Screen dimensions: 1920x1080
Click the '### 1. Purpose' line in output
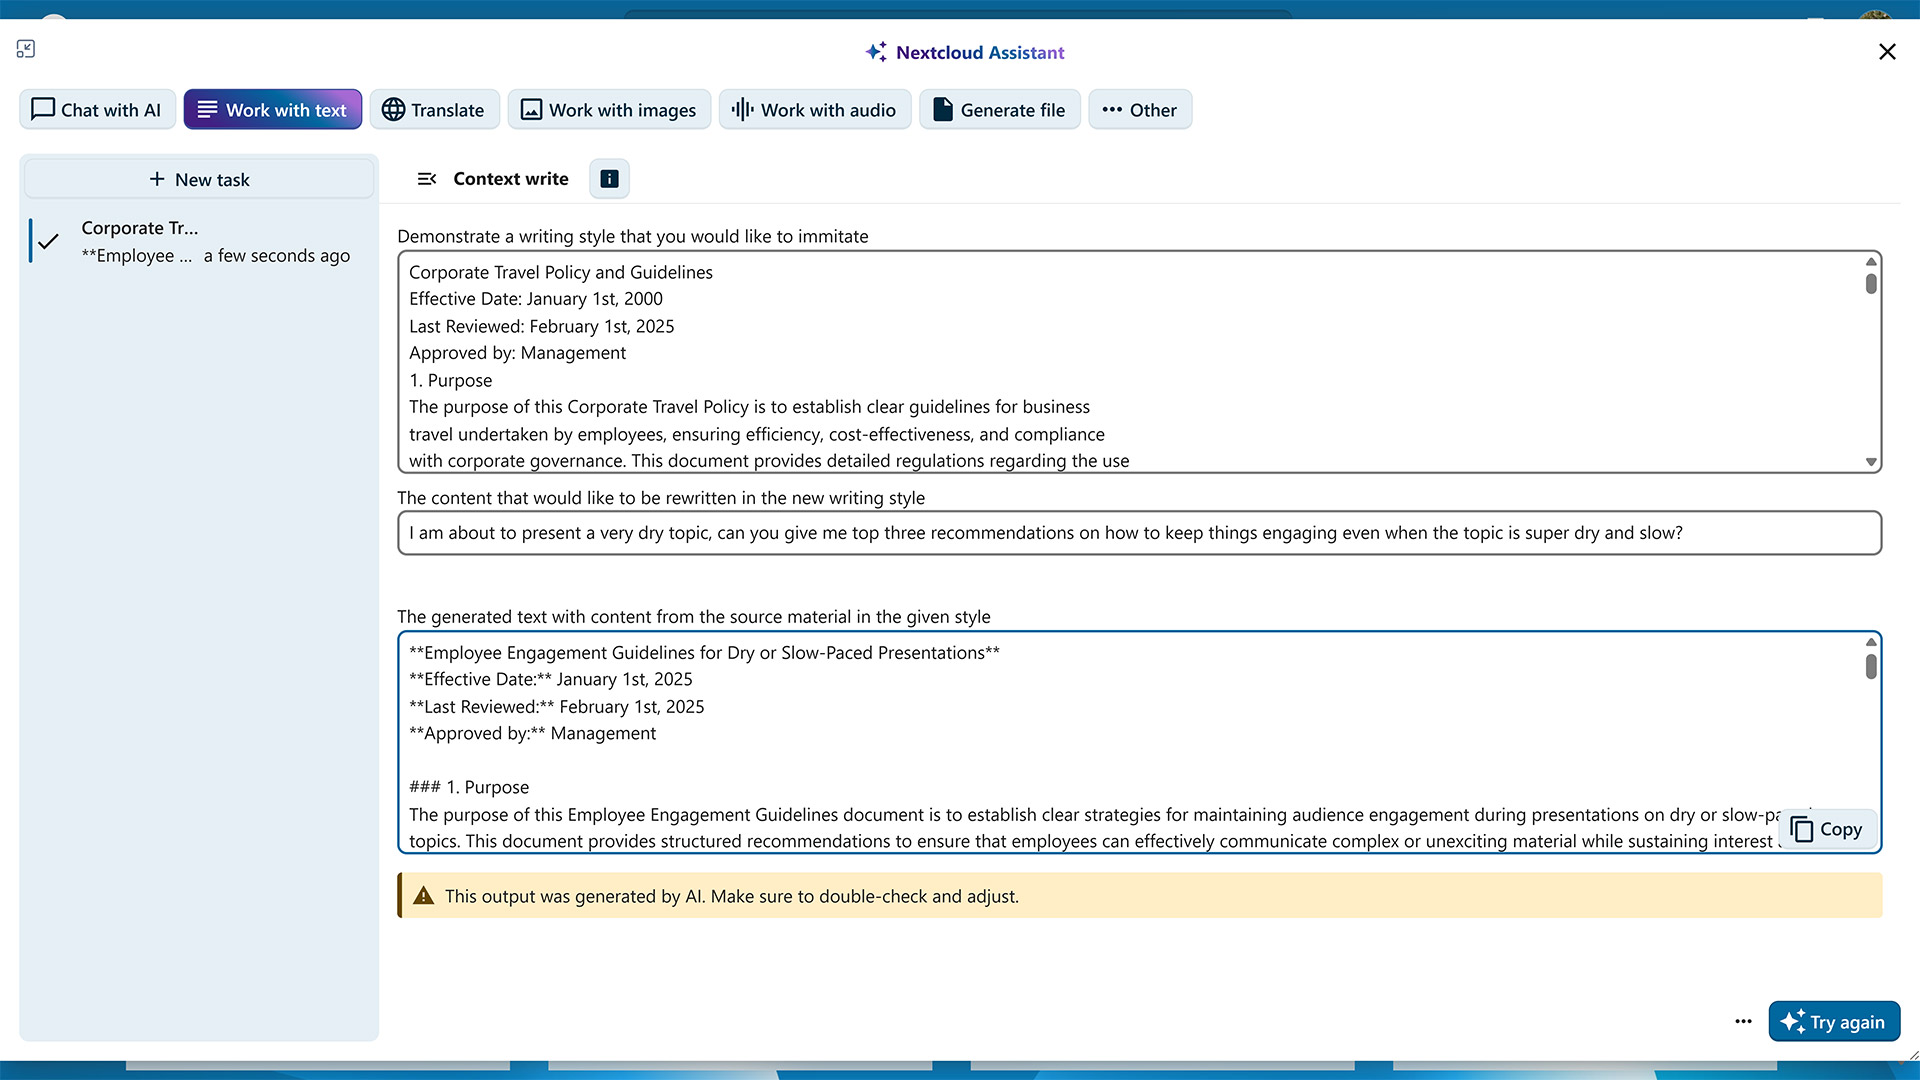pyautogui.click(x=469, y=787)
